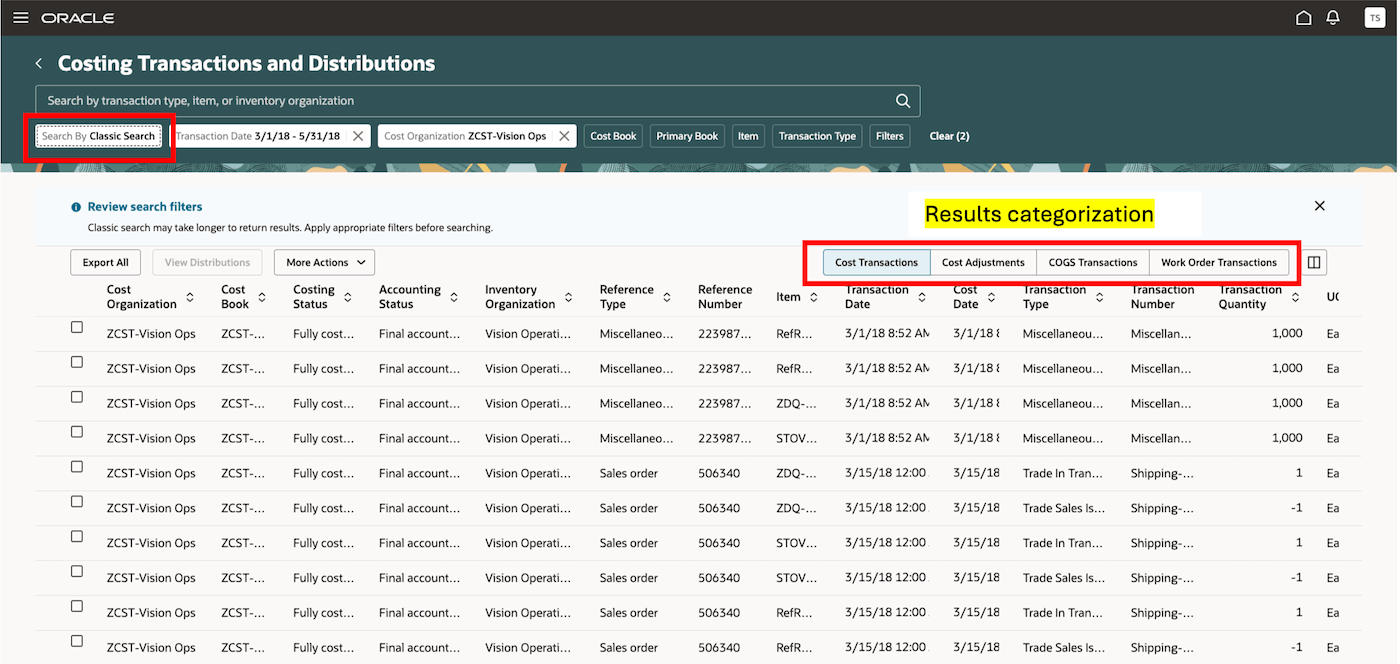Click first 506340 reference number cell

[719, 473]
